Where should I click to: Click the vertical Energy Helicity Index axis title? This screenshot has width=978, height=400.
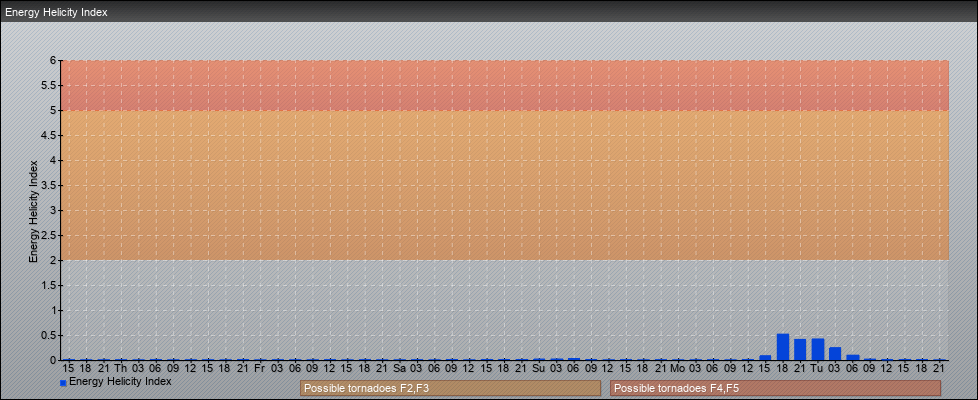[x=33, y=210]
